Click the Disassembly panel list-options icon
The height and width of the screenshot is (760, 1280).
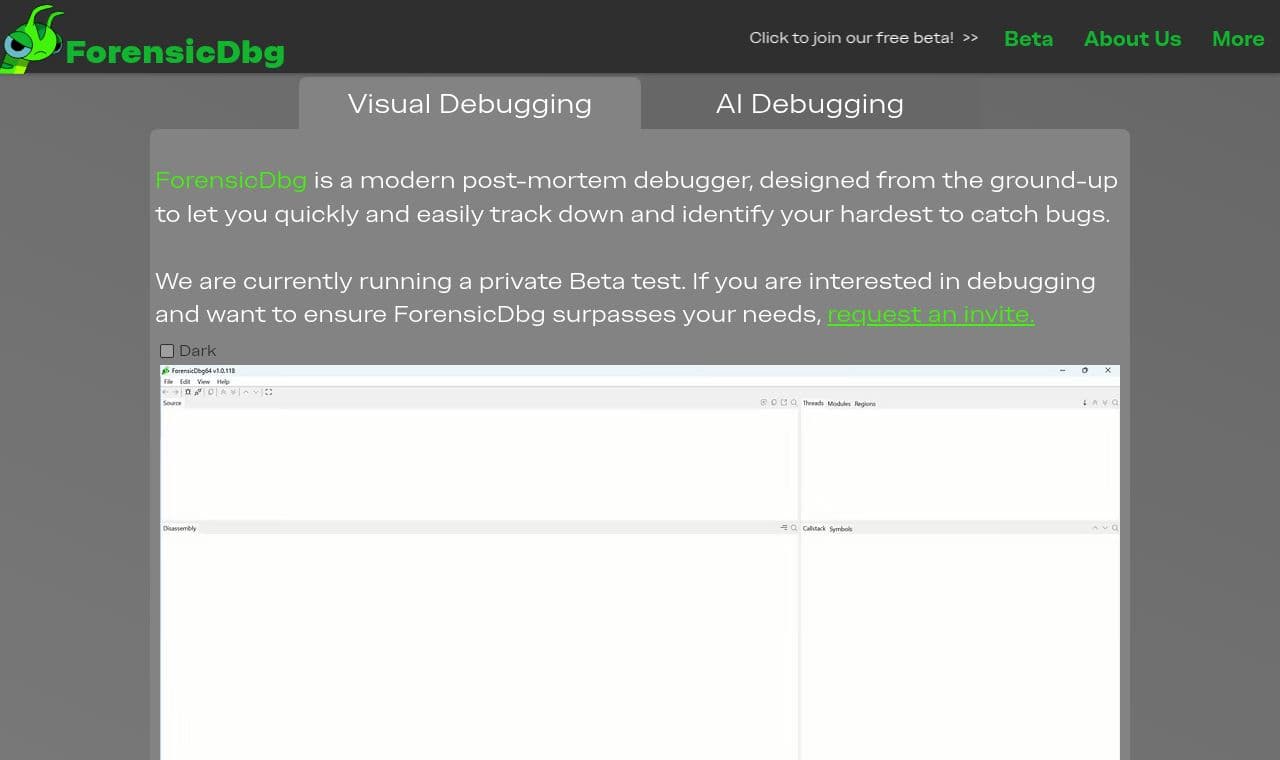coord(784,527)
